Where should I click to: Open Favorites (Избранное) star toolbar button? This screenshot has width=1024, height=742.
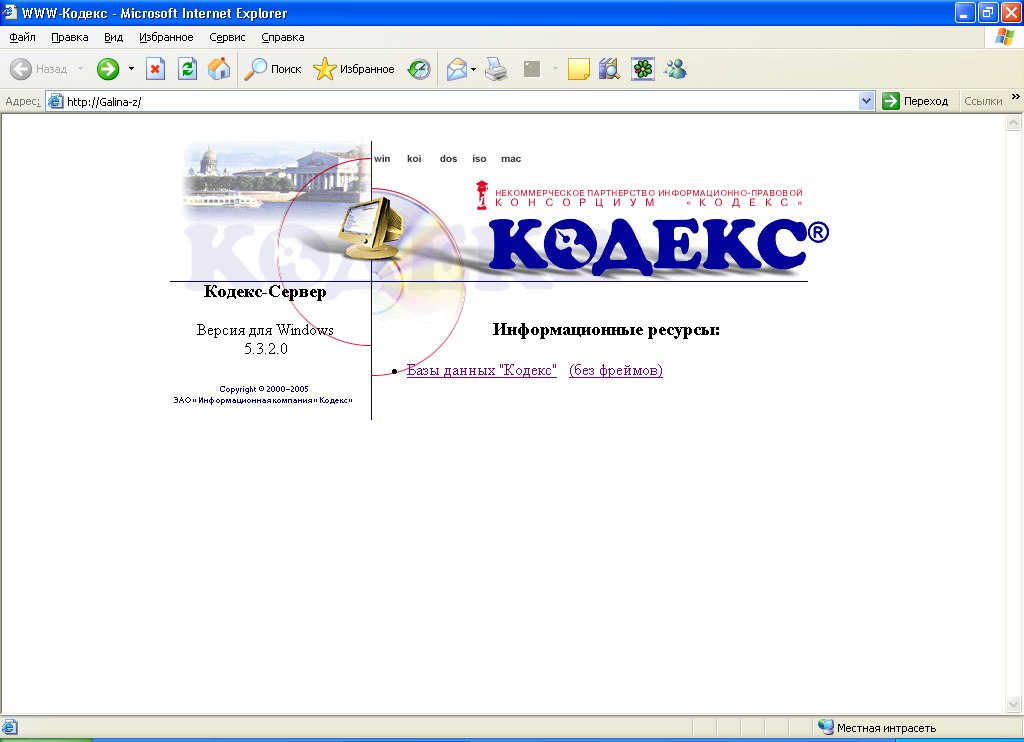tap(353, 69)
